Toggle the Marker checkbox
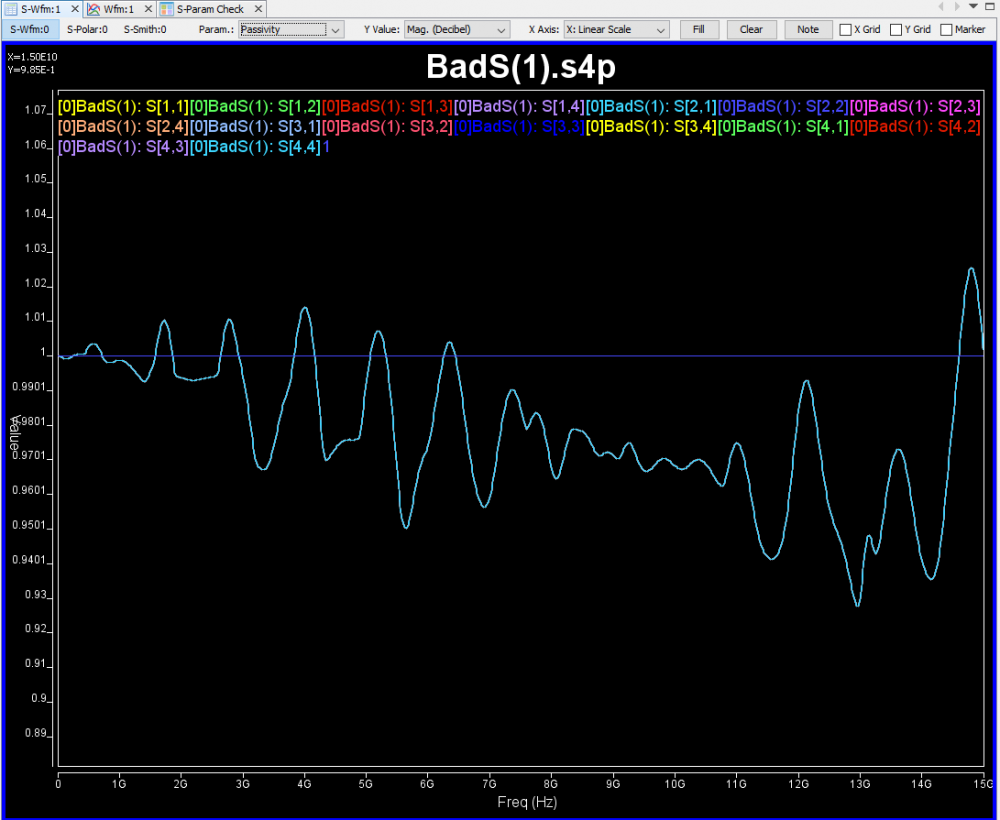The width and height of the screenshot is (1000, 820). click(x=946, y=30)
